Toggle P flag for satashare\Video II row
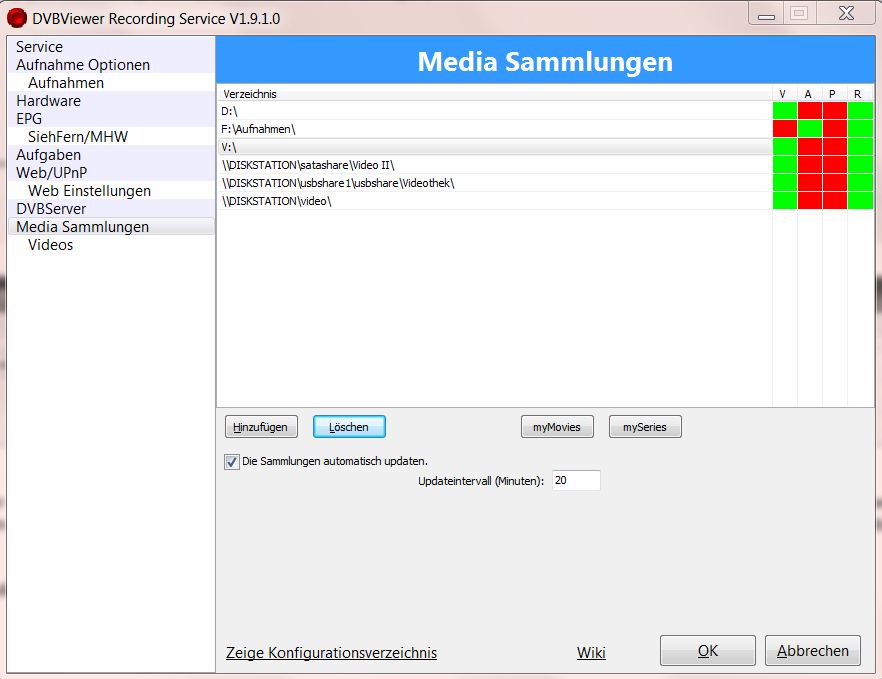Image resolution: width=882 pixels, height=679 pixels. (x=835, y=165)
